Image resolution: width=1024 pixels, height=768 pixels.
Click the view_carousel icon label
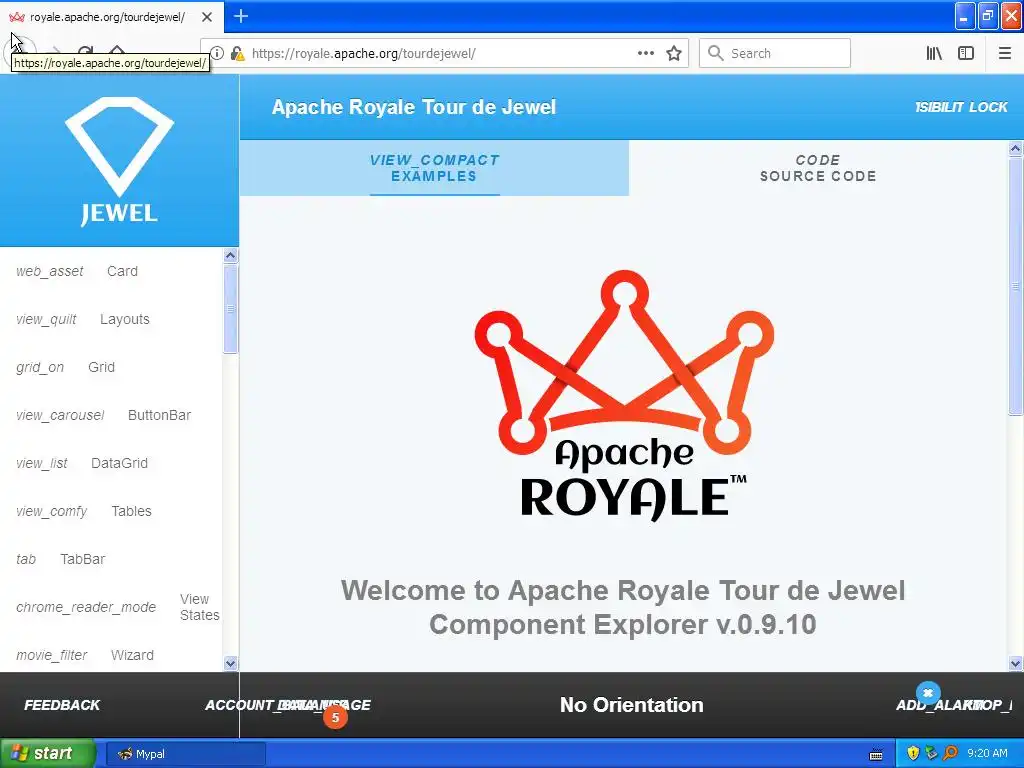pyautogui.click(x=60, y=415)
